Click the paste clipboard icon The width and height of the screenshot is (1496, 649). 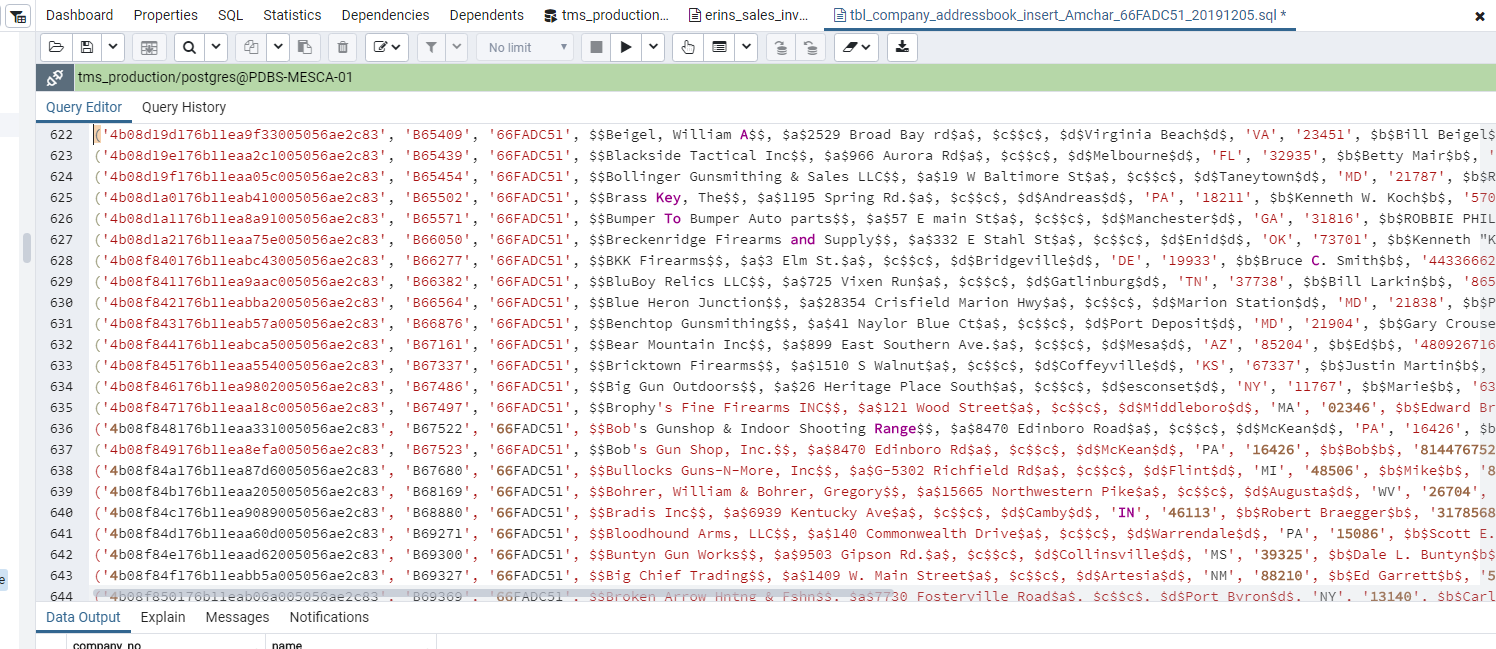(304, 47)
